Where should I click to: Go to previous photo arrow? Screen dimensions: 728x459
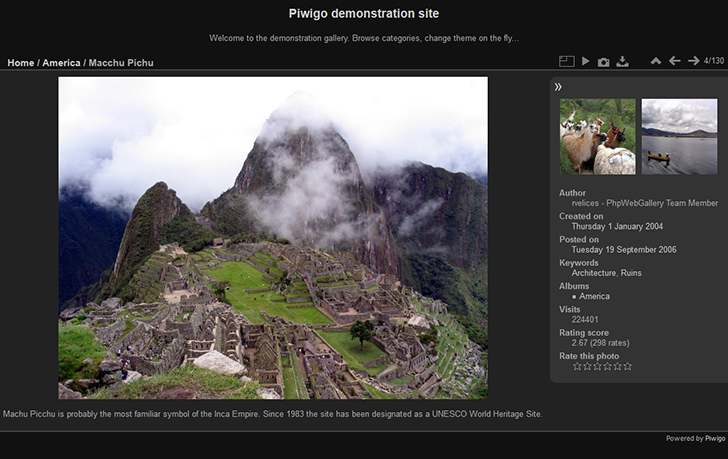[675, 61]
